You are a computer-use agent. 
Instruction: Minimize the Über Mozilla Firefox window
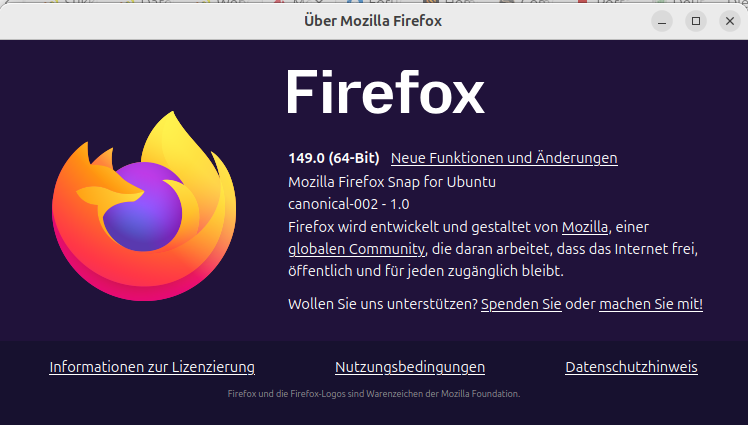pyautogui.click(x=663, y=21)
